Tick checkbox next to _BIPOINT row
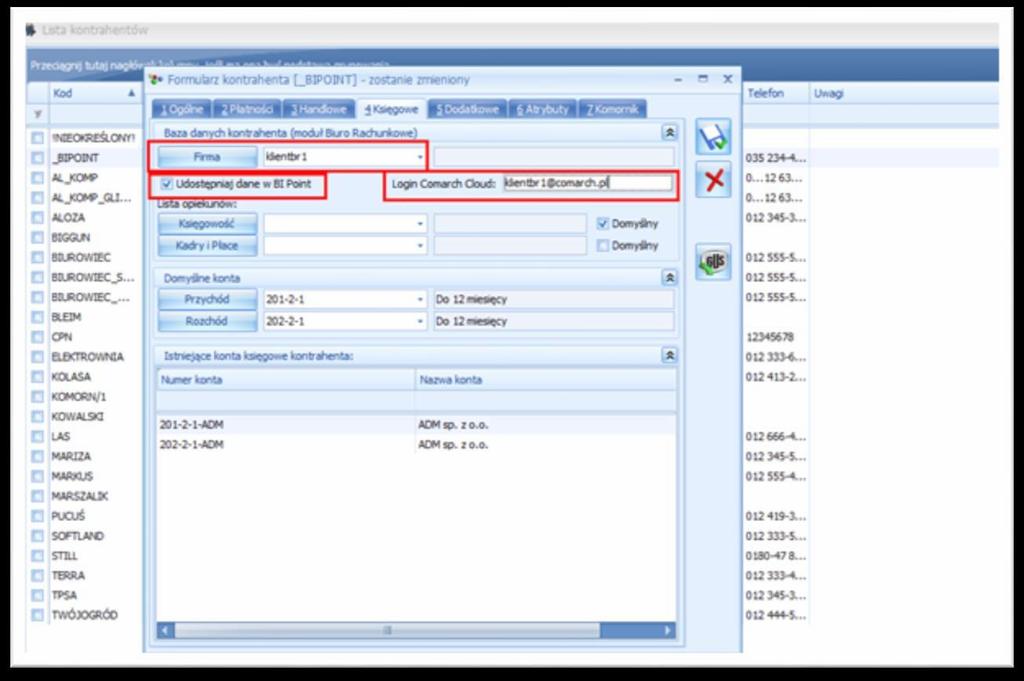This screenshot has height=681, width=1024. click(38, 158)
